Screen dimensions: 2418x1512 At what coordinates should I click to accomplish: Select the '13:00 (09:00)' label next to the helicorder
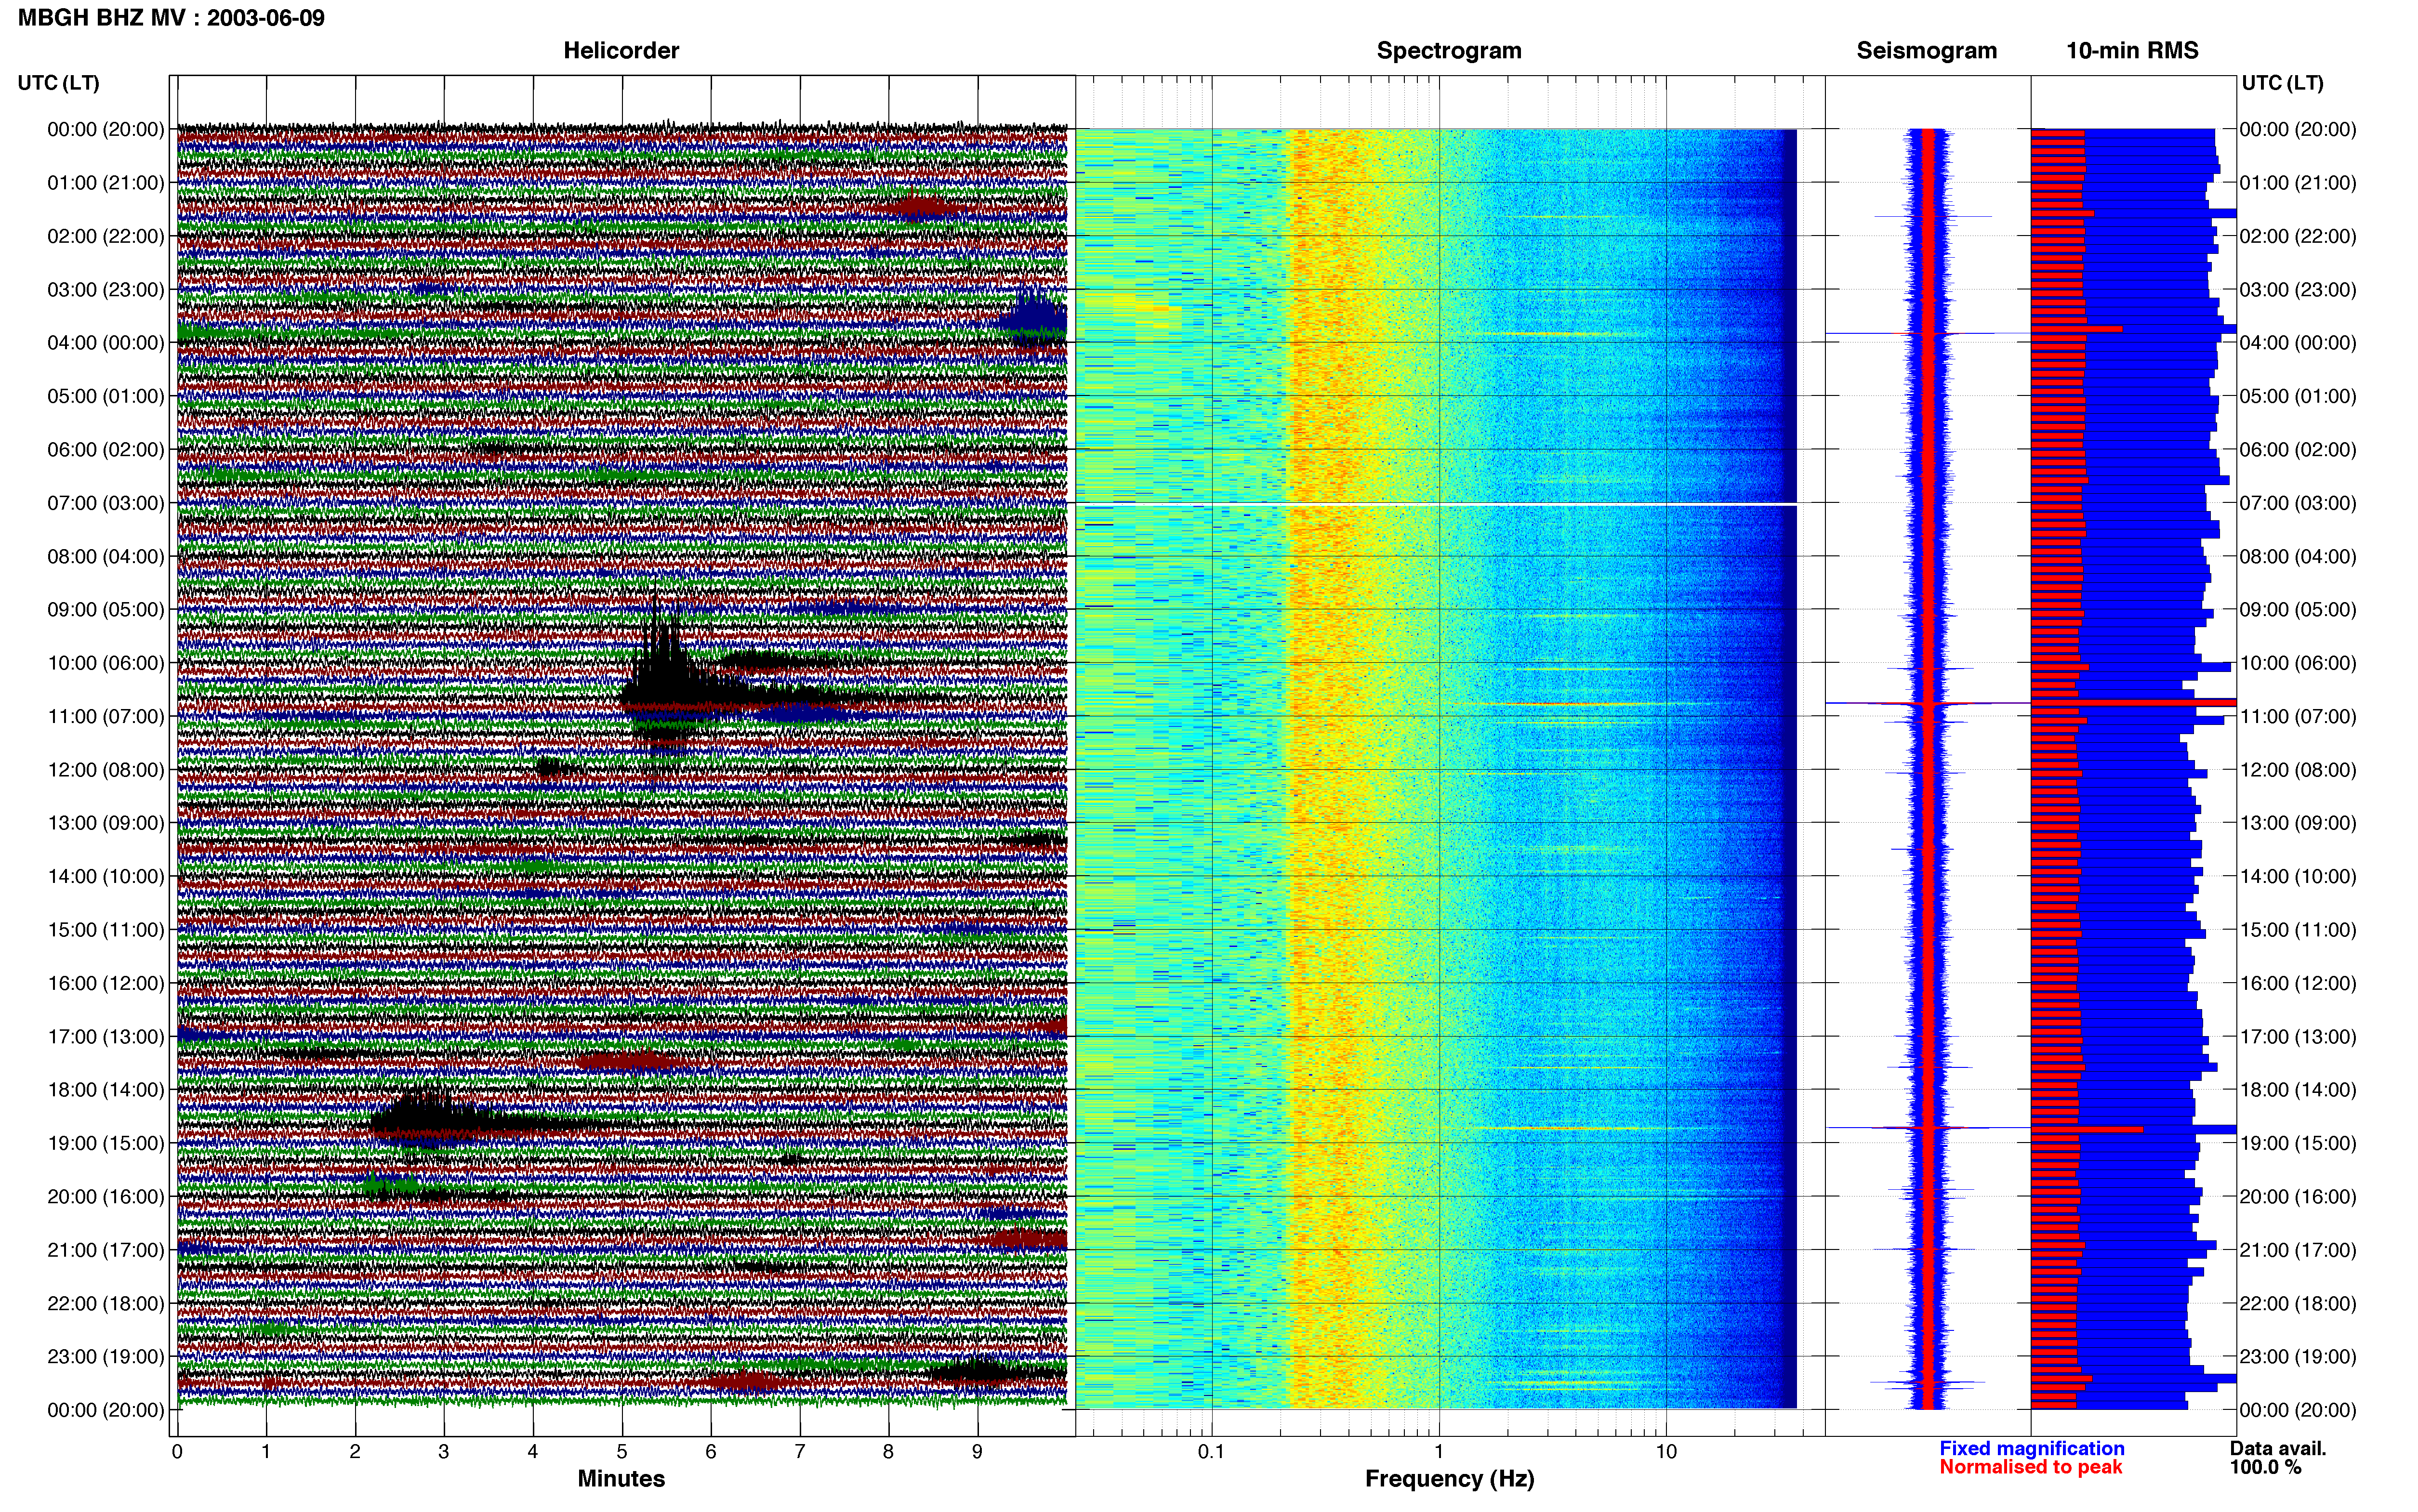[105, 823]
